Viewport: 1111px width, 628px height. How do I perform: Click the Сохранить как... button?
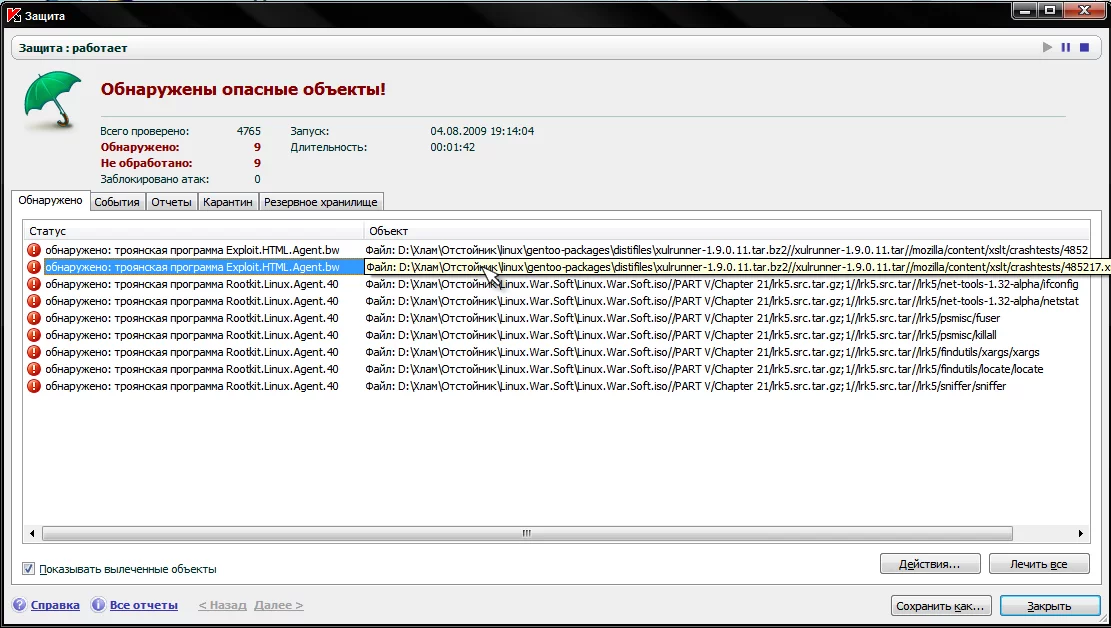pyautogui.click(x=940, y=606)
